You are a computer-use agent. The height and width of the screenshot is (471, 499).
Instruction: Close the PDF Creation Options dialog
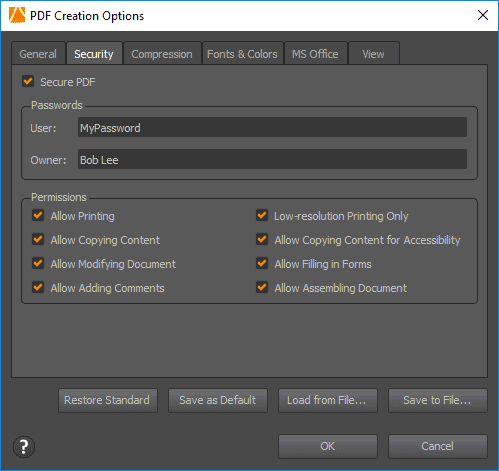(483, 15)
